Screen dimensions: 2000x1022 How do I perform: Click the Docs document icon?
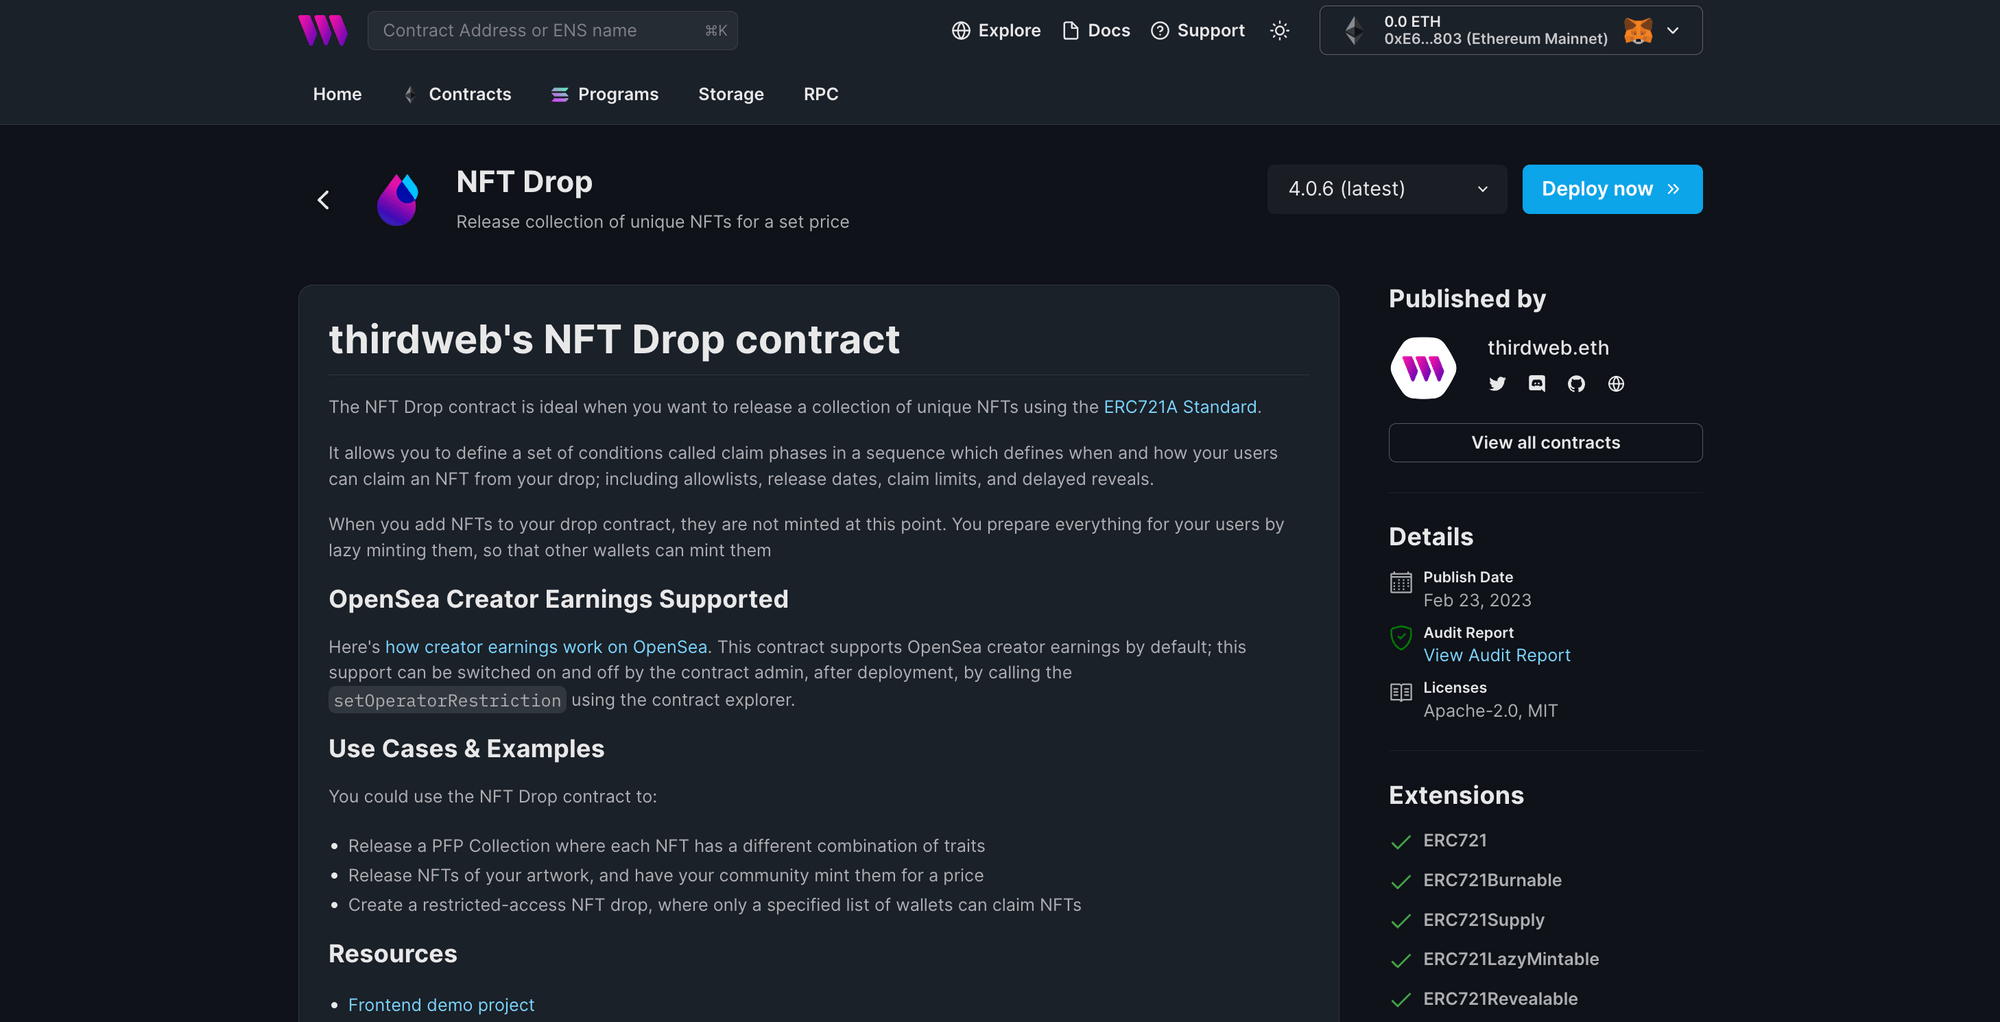[1069, 30]
